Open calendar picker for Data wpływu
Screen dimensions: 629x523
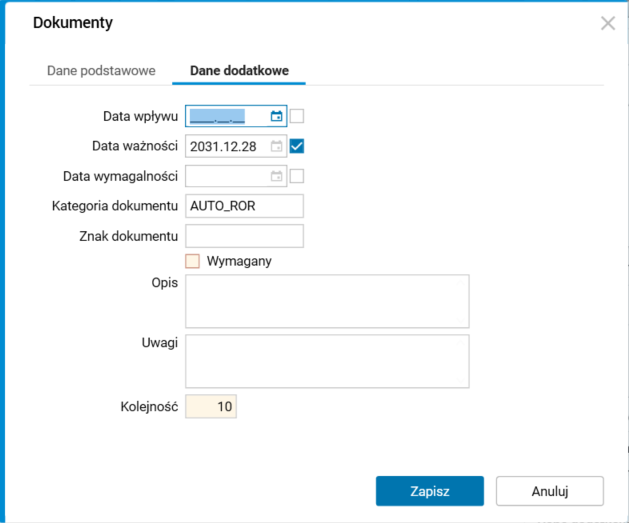[x=277, y=116]
